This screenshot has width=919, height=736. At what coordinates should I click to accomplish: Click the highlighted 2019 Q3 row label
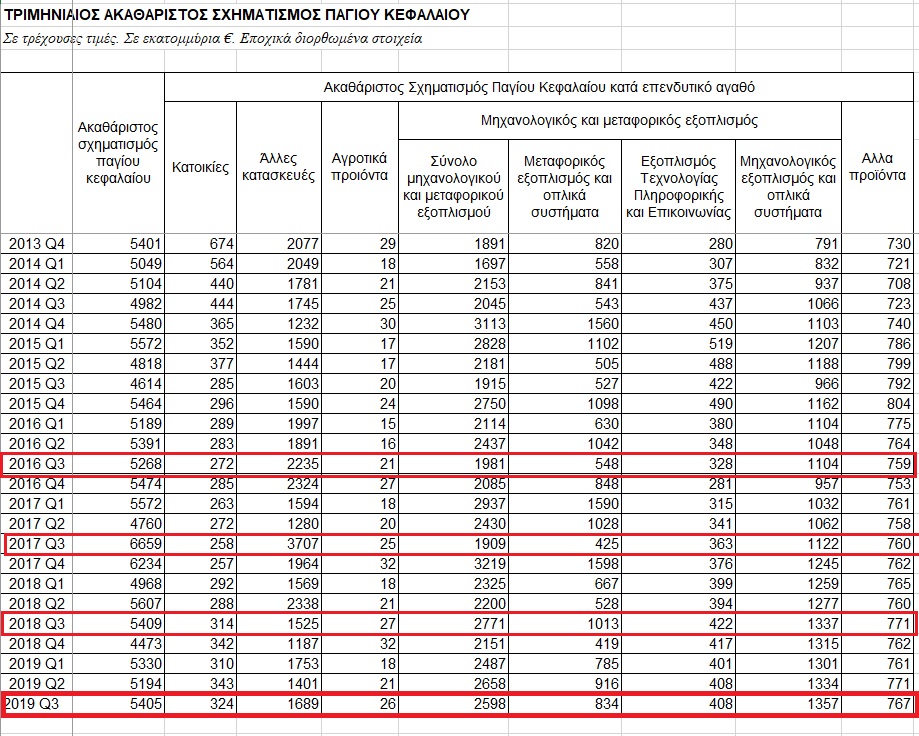click(x=37, y=706)
